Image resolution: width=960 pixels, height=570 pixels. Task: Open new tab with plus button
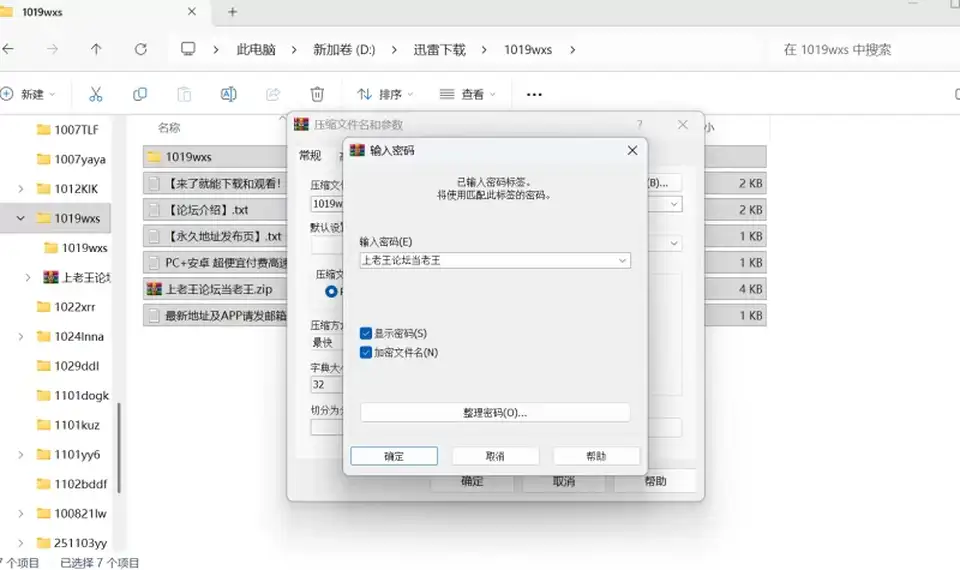pos(232,12)
